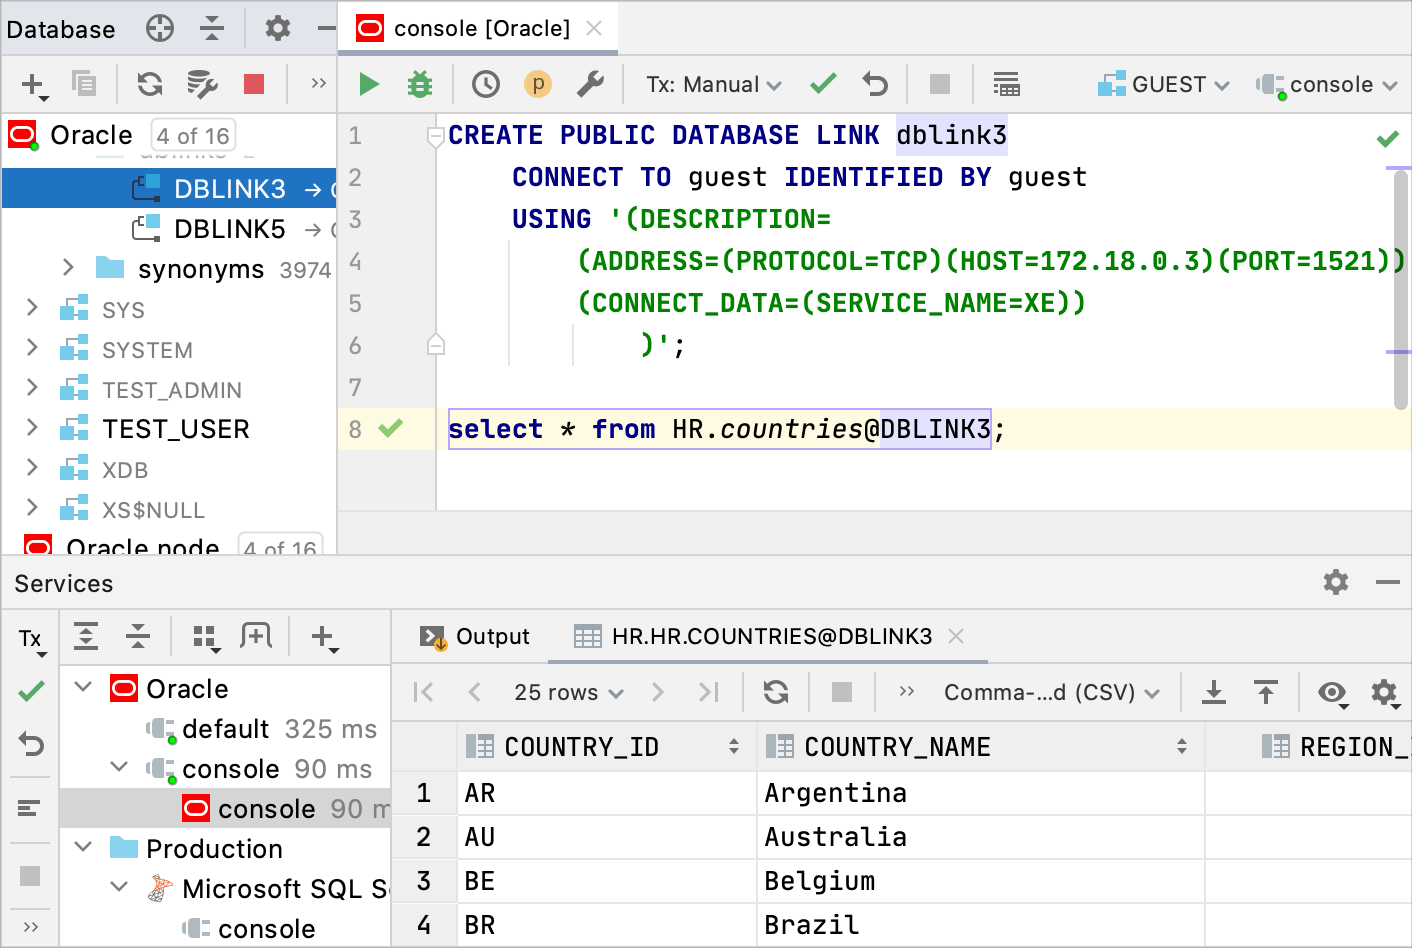Viewport: 1412px width, 948px height.
Task: Open query history with the clock icon
Action: click(x=486, y=85)
